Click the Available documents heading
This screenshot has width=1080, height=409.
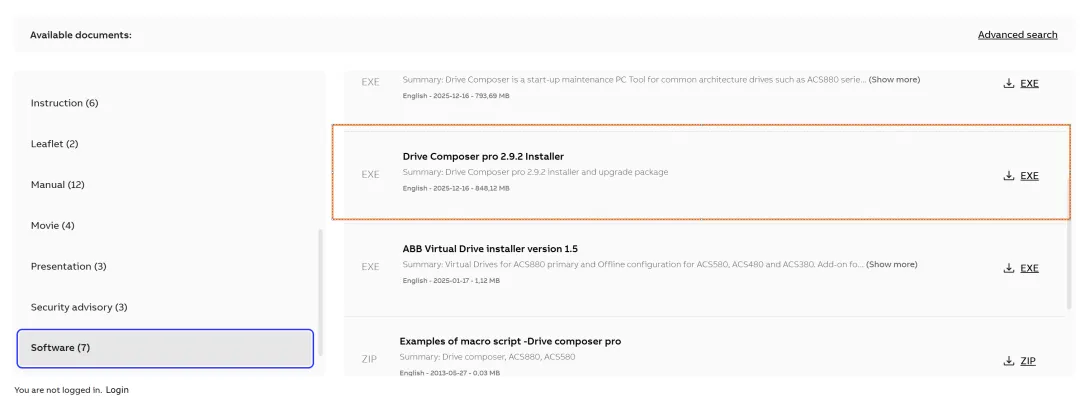[x=81, y=34]
